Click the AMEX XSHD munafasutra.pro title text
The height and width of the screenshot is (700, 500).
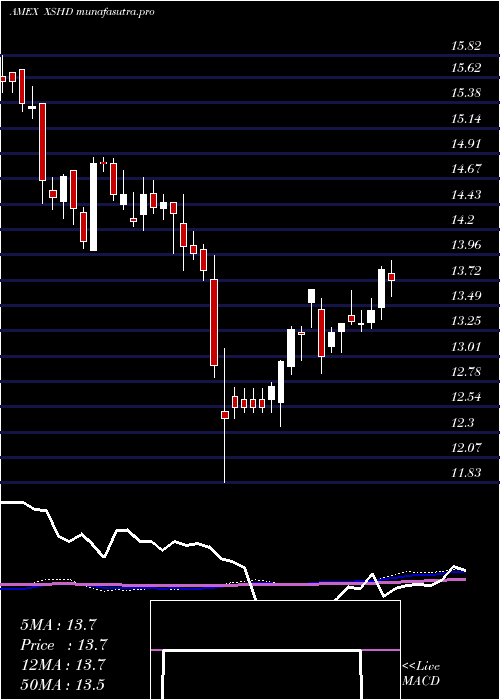(x=82, y=12)
